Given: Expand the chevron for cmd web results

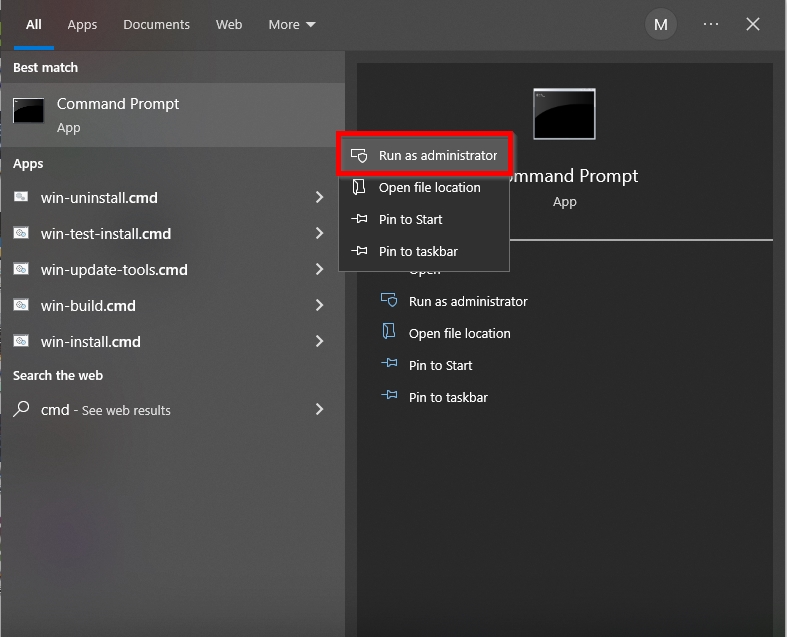Looking at the screenshot, I should click(319, 409).
